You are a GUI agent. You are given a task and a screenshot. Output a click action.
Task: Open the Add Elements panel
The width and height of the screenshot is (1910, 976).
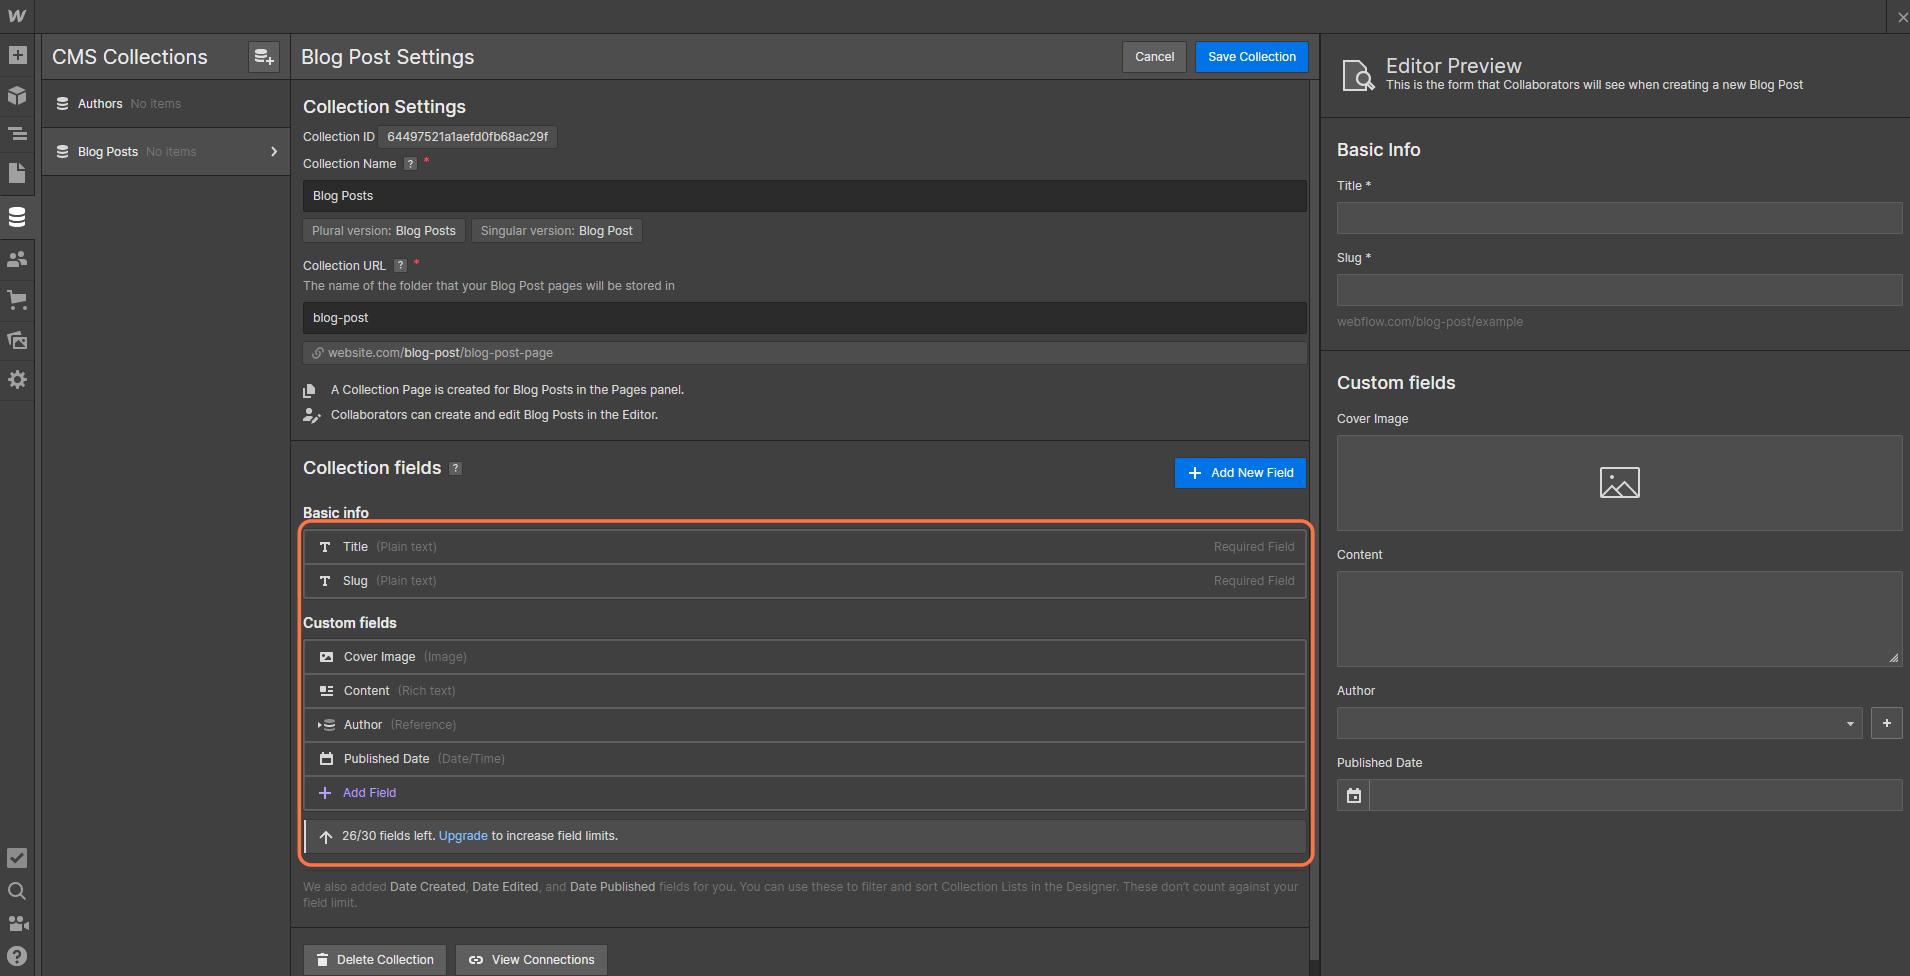[x=17, y=55]
